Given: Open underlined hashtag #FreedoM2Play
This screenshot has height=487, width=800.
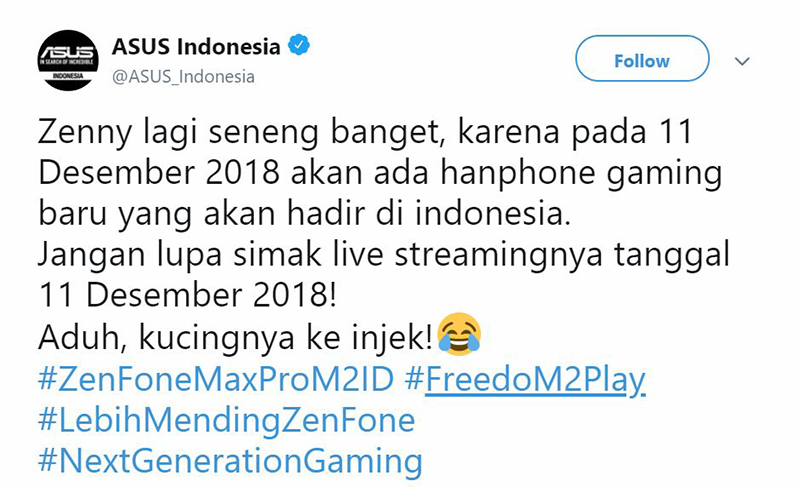Looking at the screenshot, I should [x=525, y=381].
